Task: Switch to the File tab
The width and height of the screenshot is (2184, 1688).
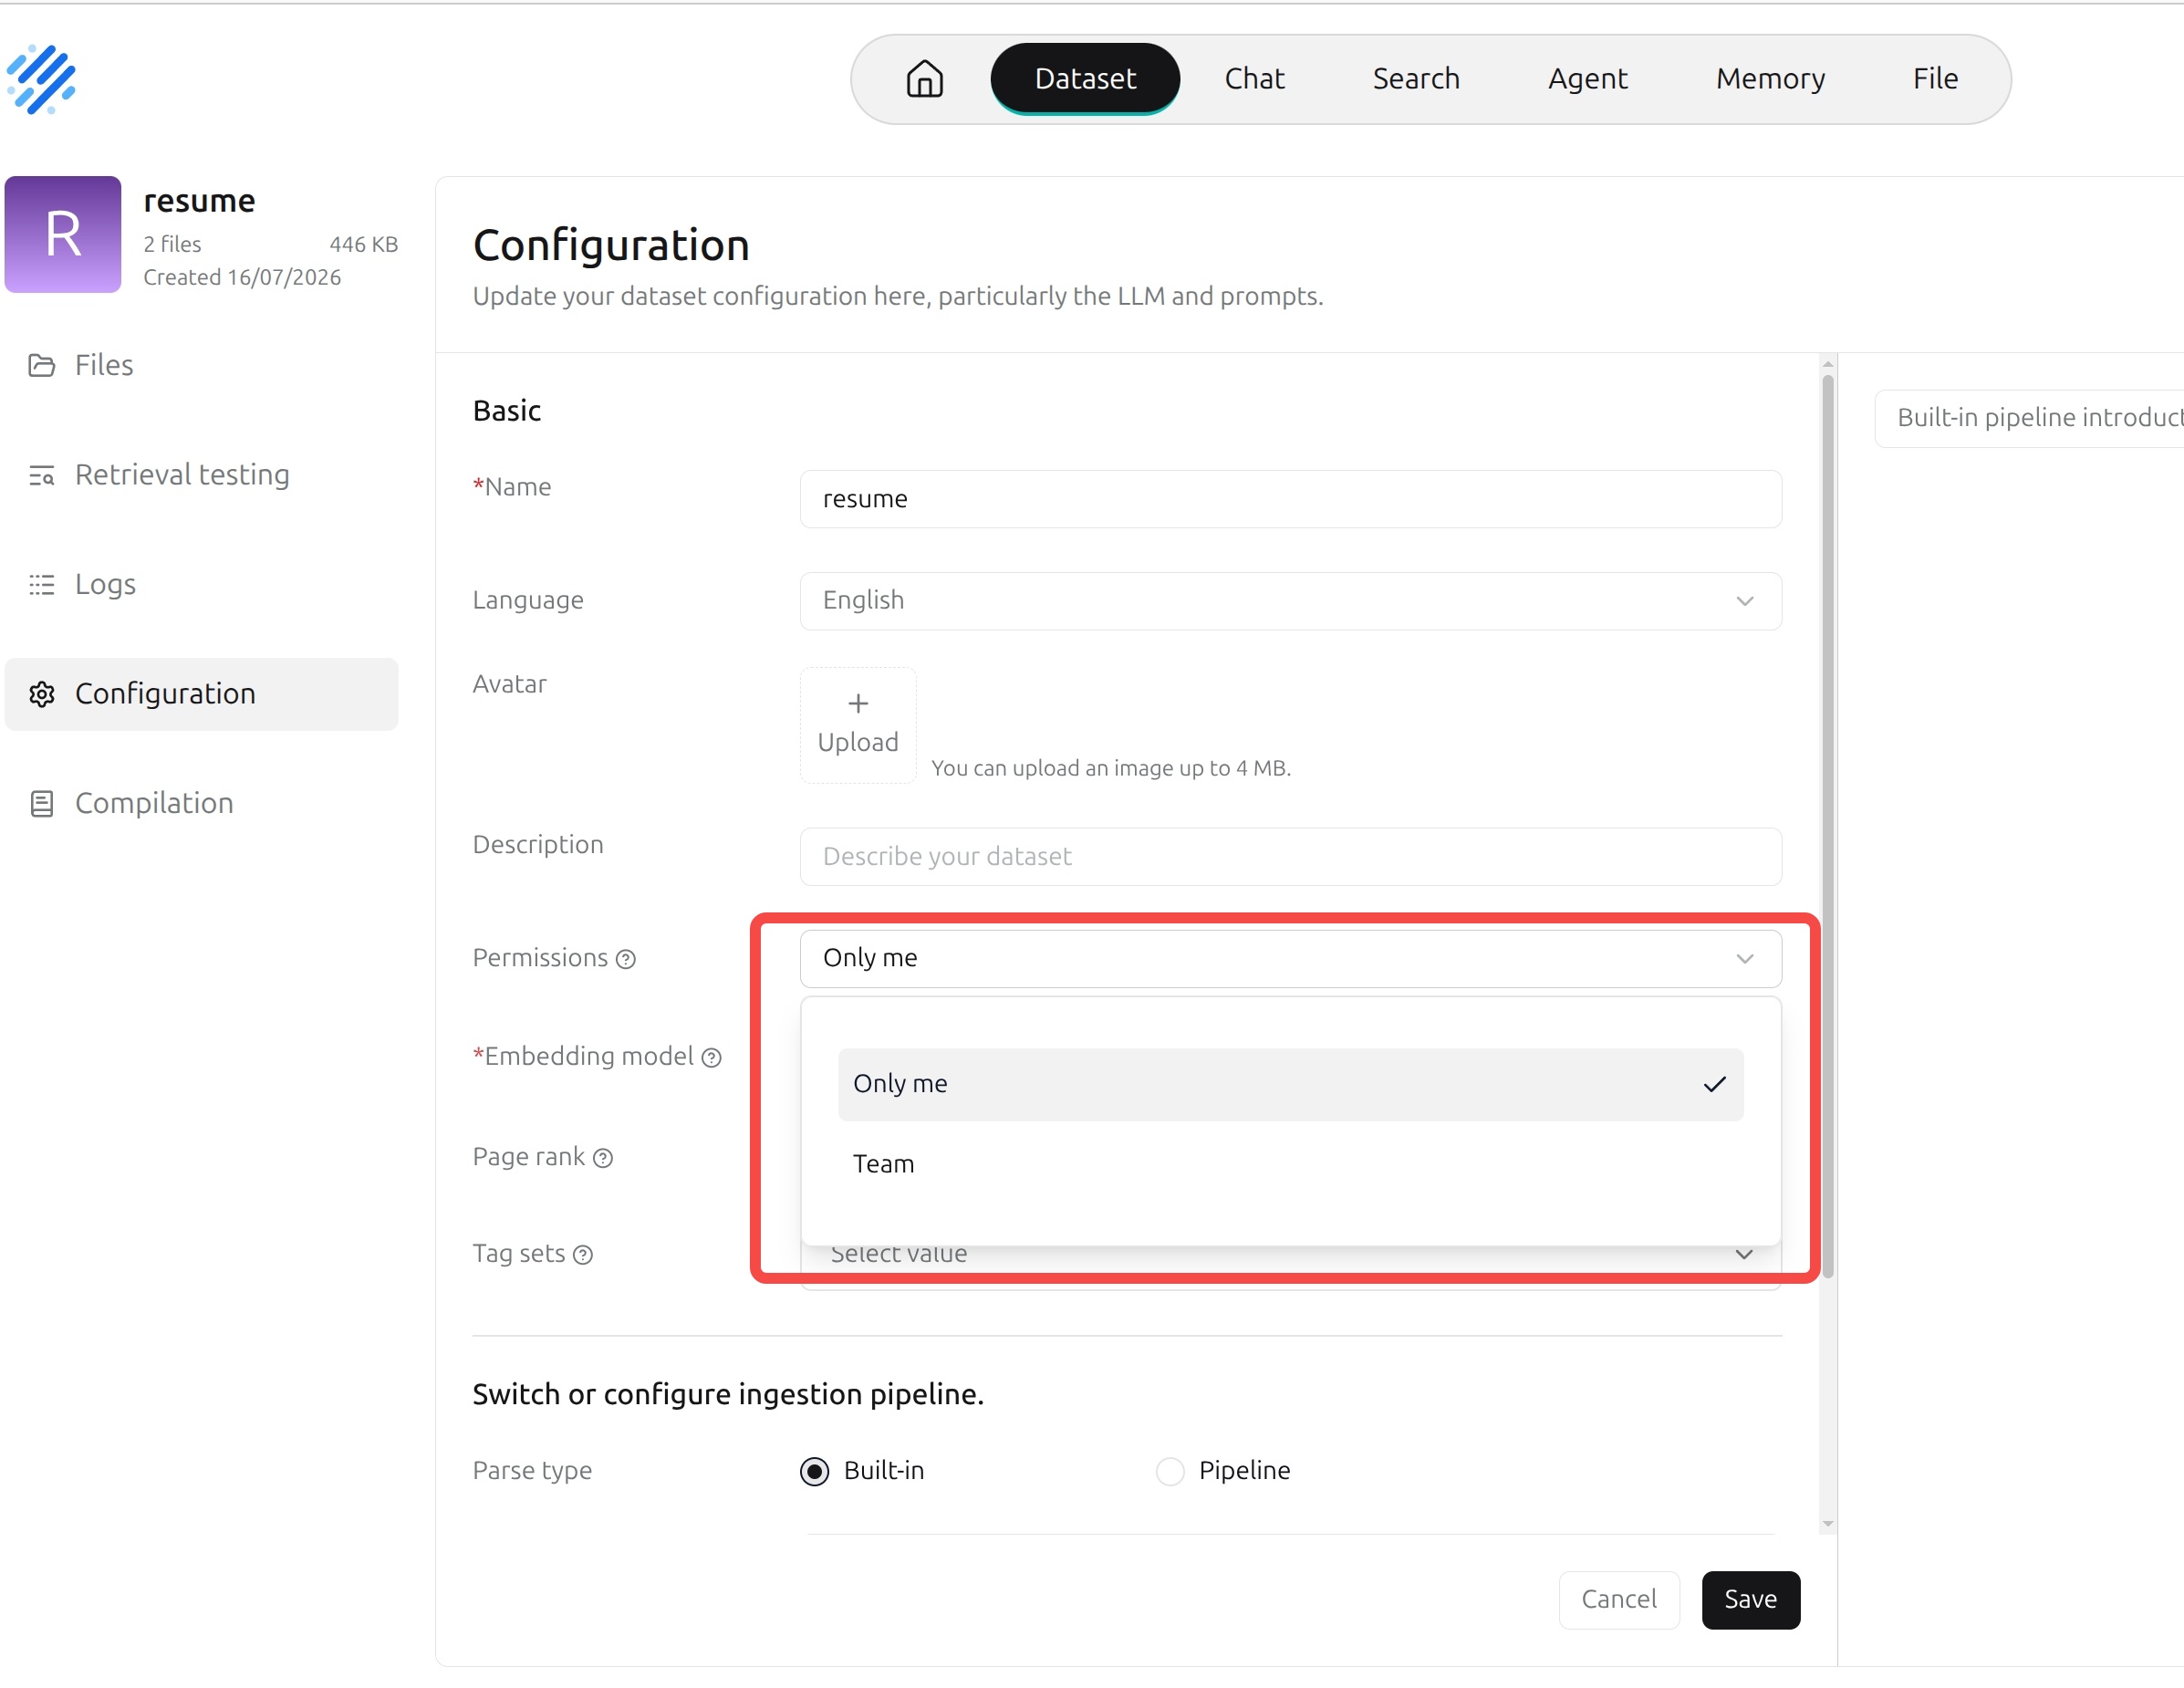Action: click(1935, 79)
